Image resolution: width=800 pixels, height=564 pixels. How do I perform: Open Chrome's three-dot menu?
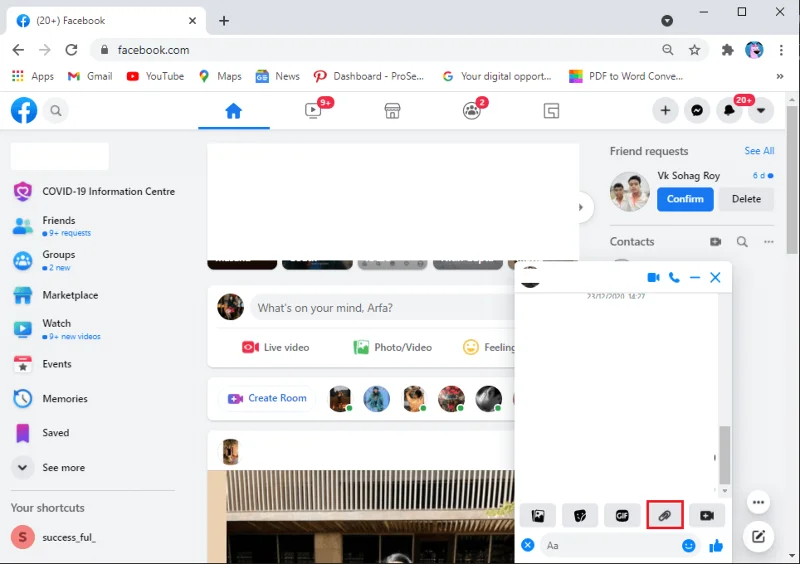[781, 50]
